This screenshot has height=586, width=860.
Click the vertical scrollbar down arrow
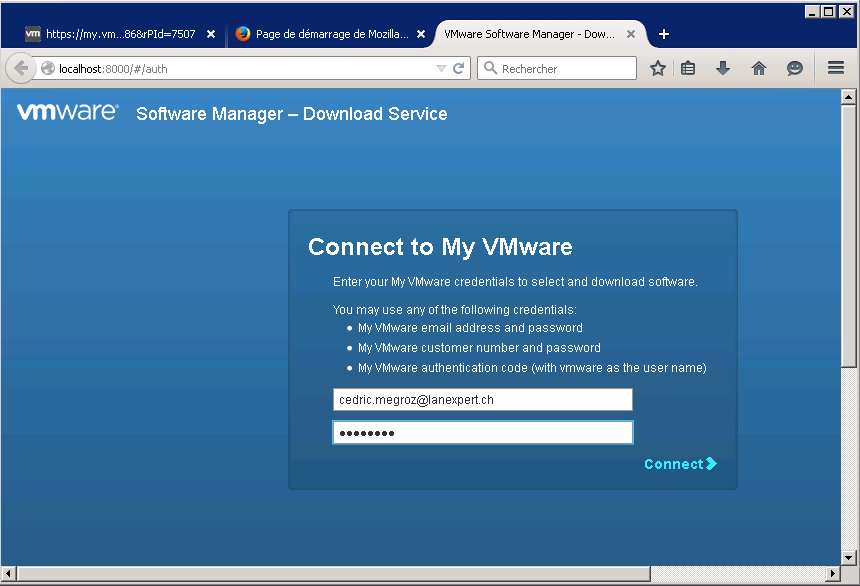pyautogui.click(x=848, y=558)
